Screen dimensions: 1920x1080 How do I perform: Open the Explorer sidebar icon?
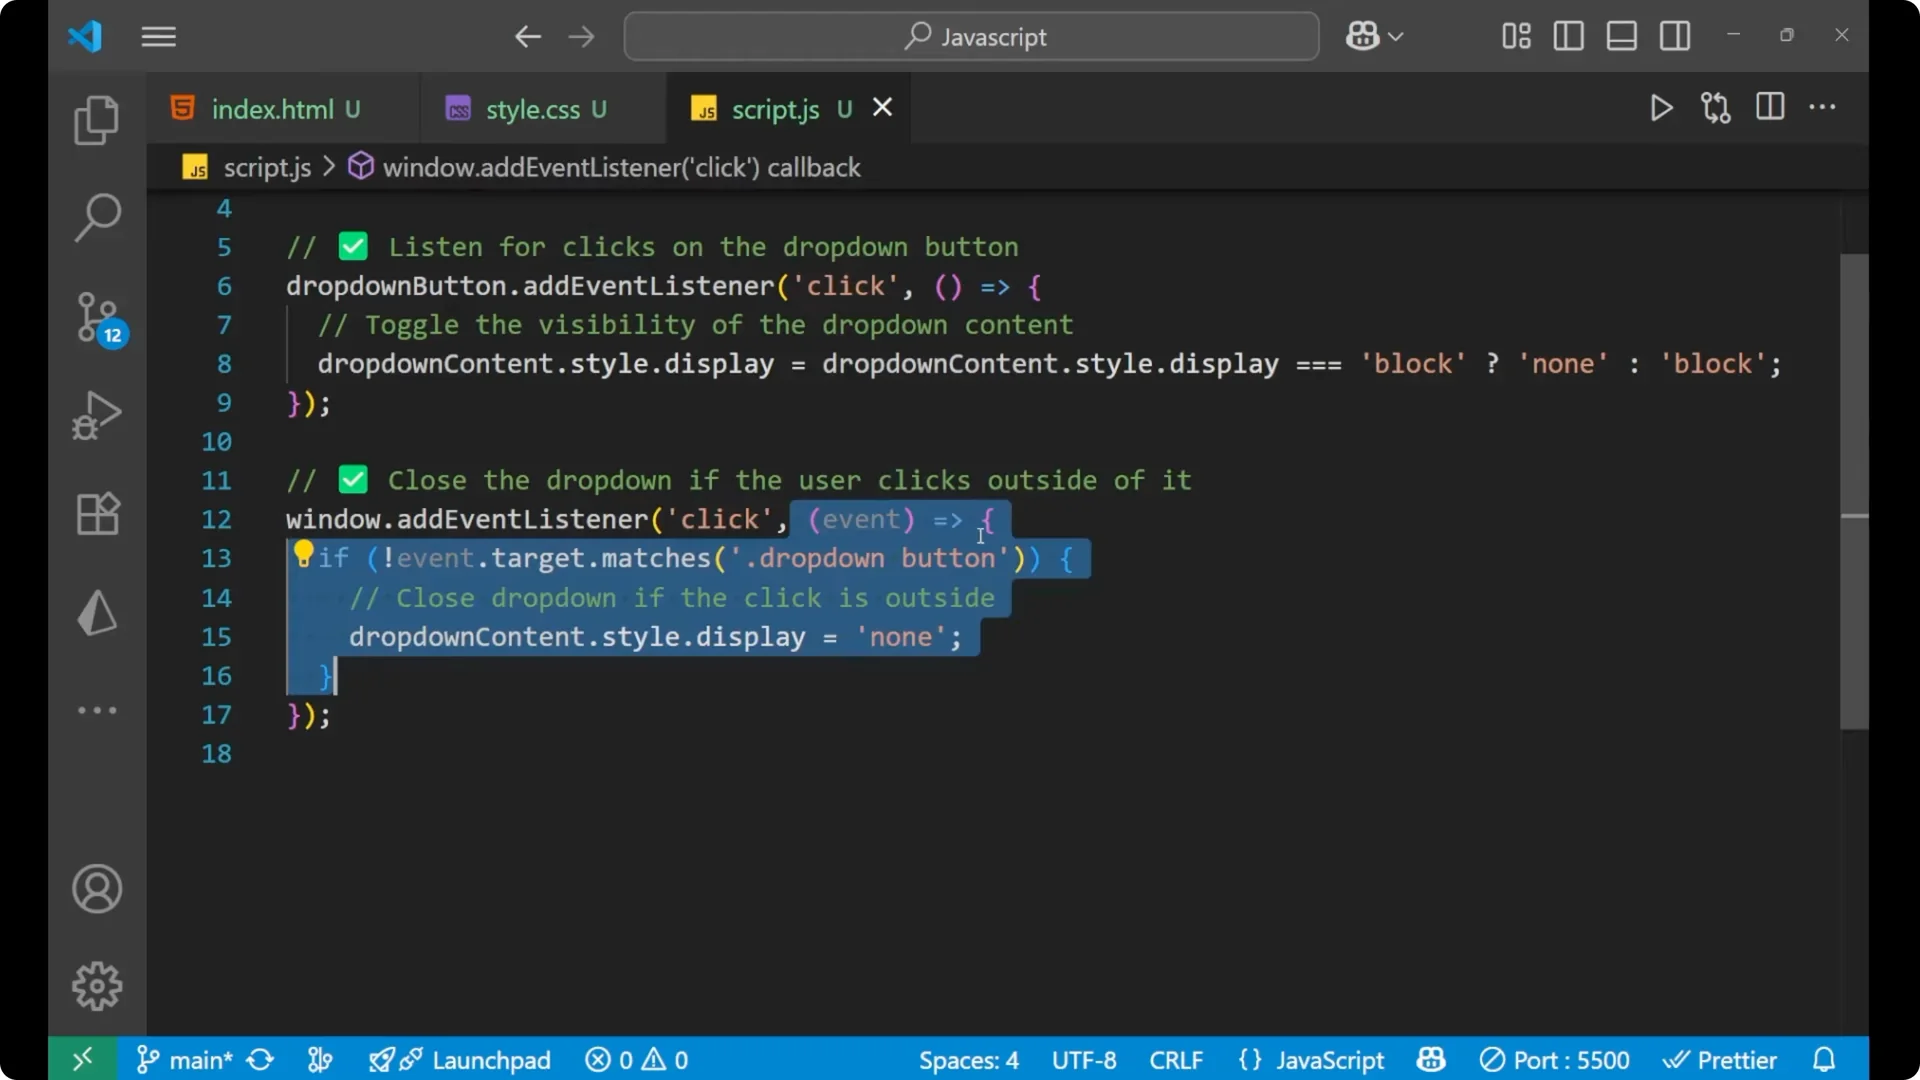coord(96,119)
